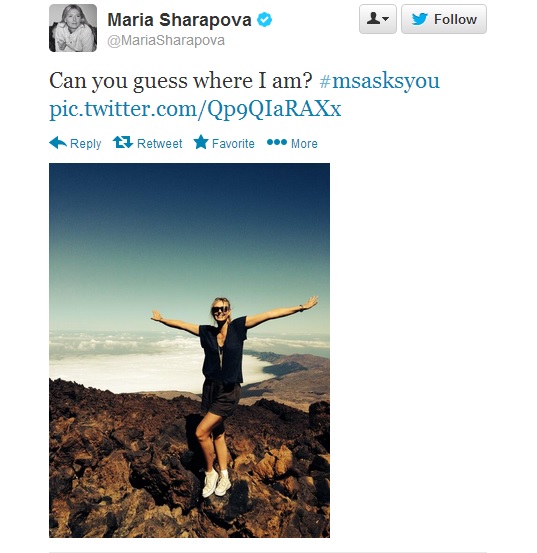This screenshot has width=537, height=553.
Task: Open the #msasksyou hashtag
Action: [380, 81]
